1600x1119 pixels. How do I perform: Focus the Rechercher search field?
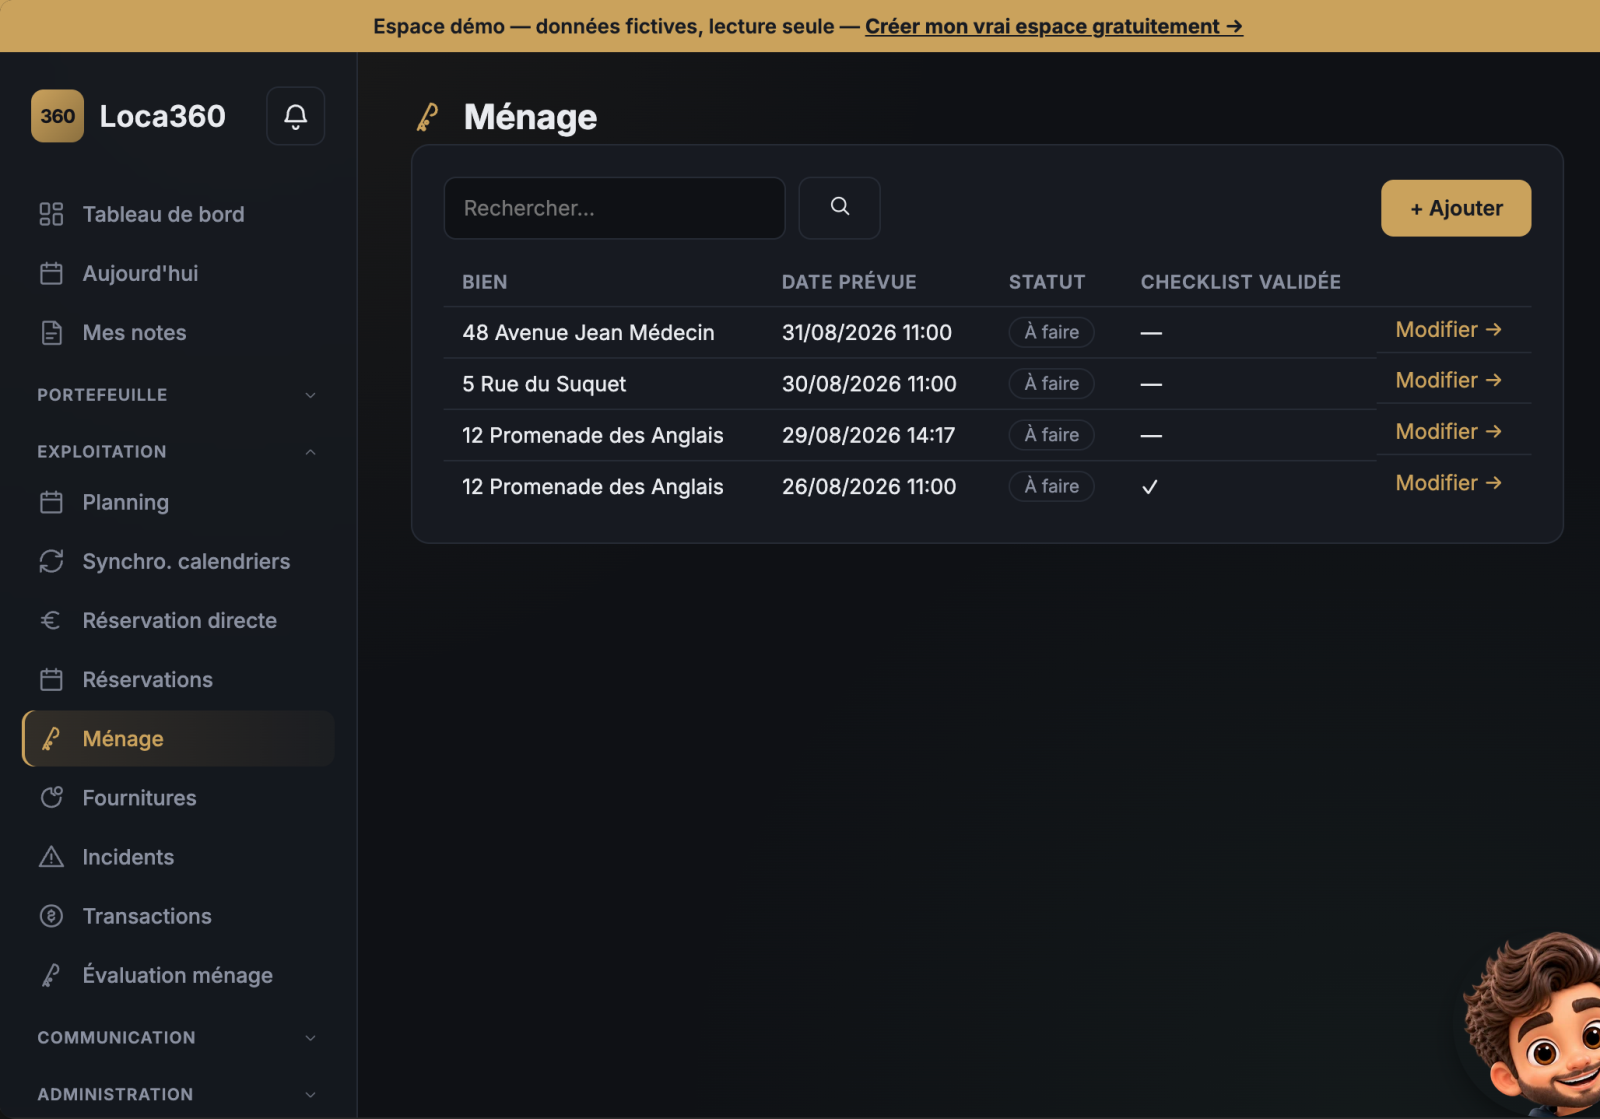click(x=614, y=208)
